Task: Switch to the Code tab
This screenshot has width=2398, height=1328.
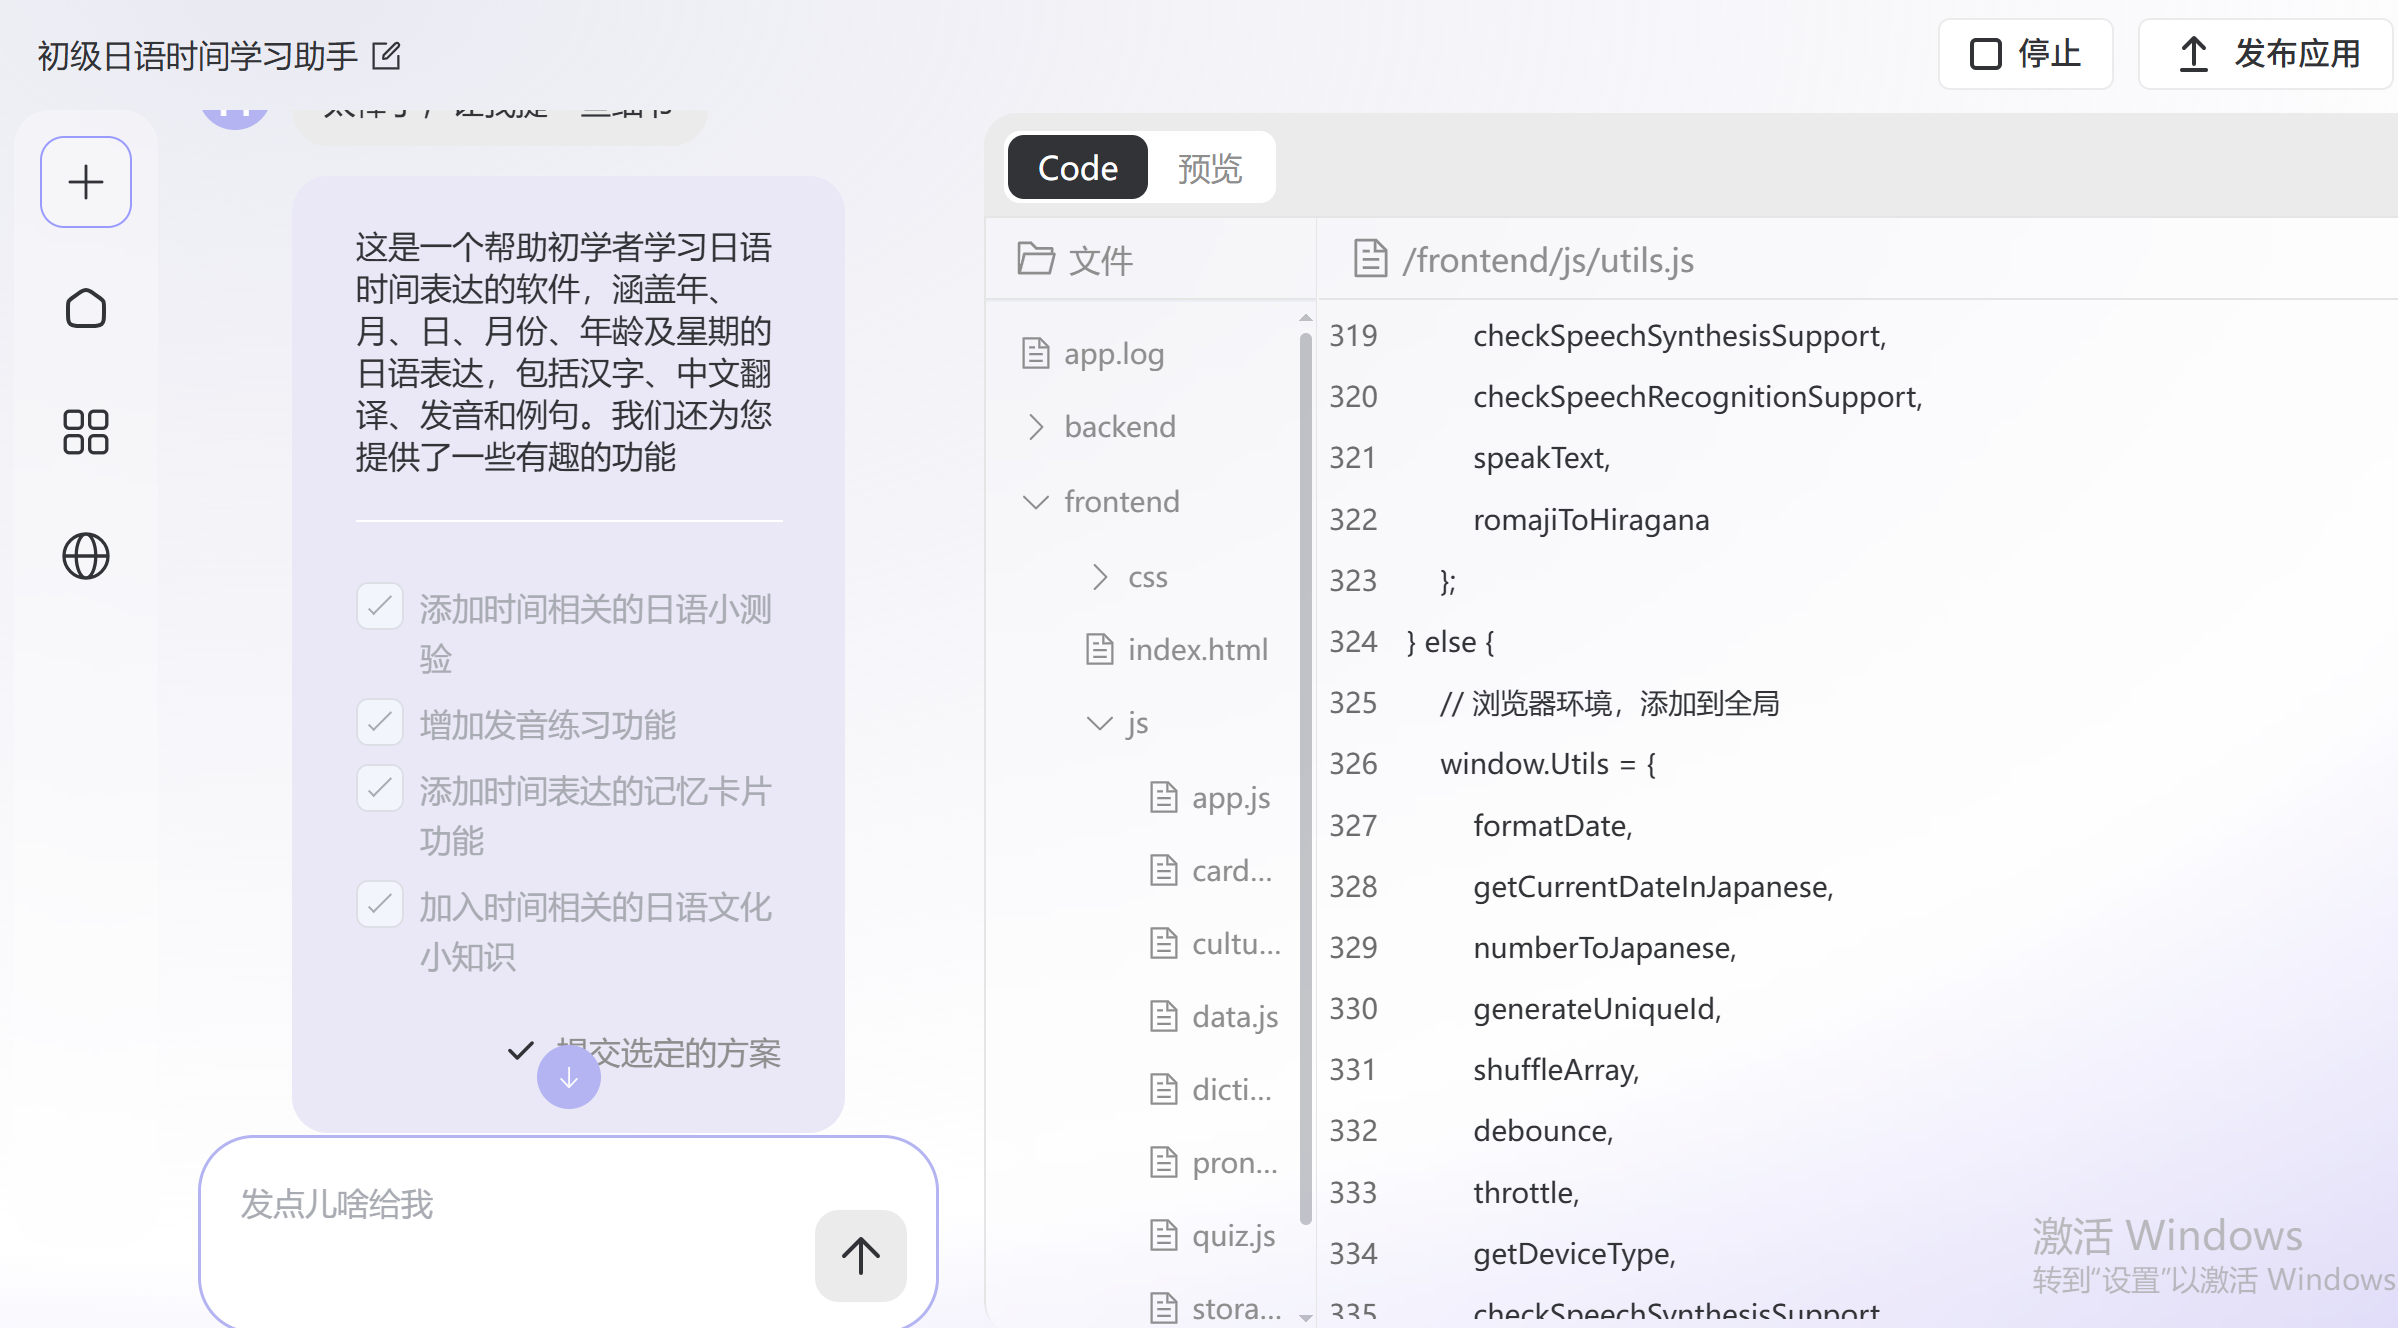Action: tap(1077, 168)
